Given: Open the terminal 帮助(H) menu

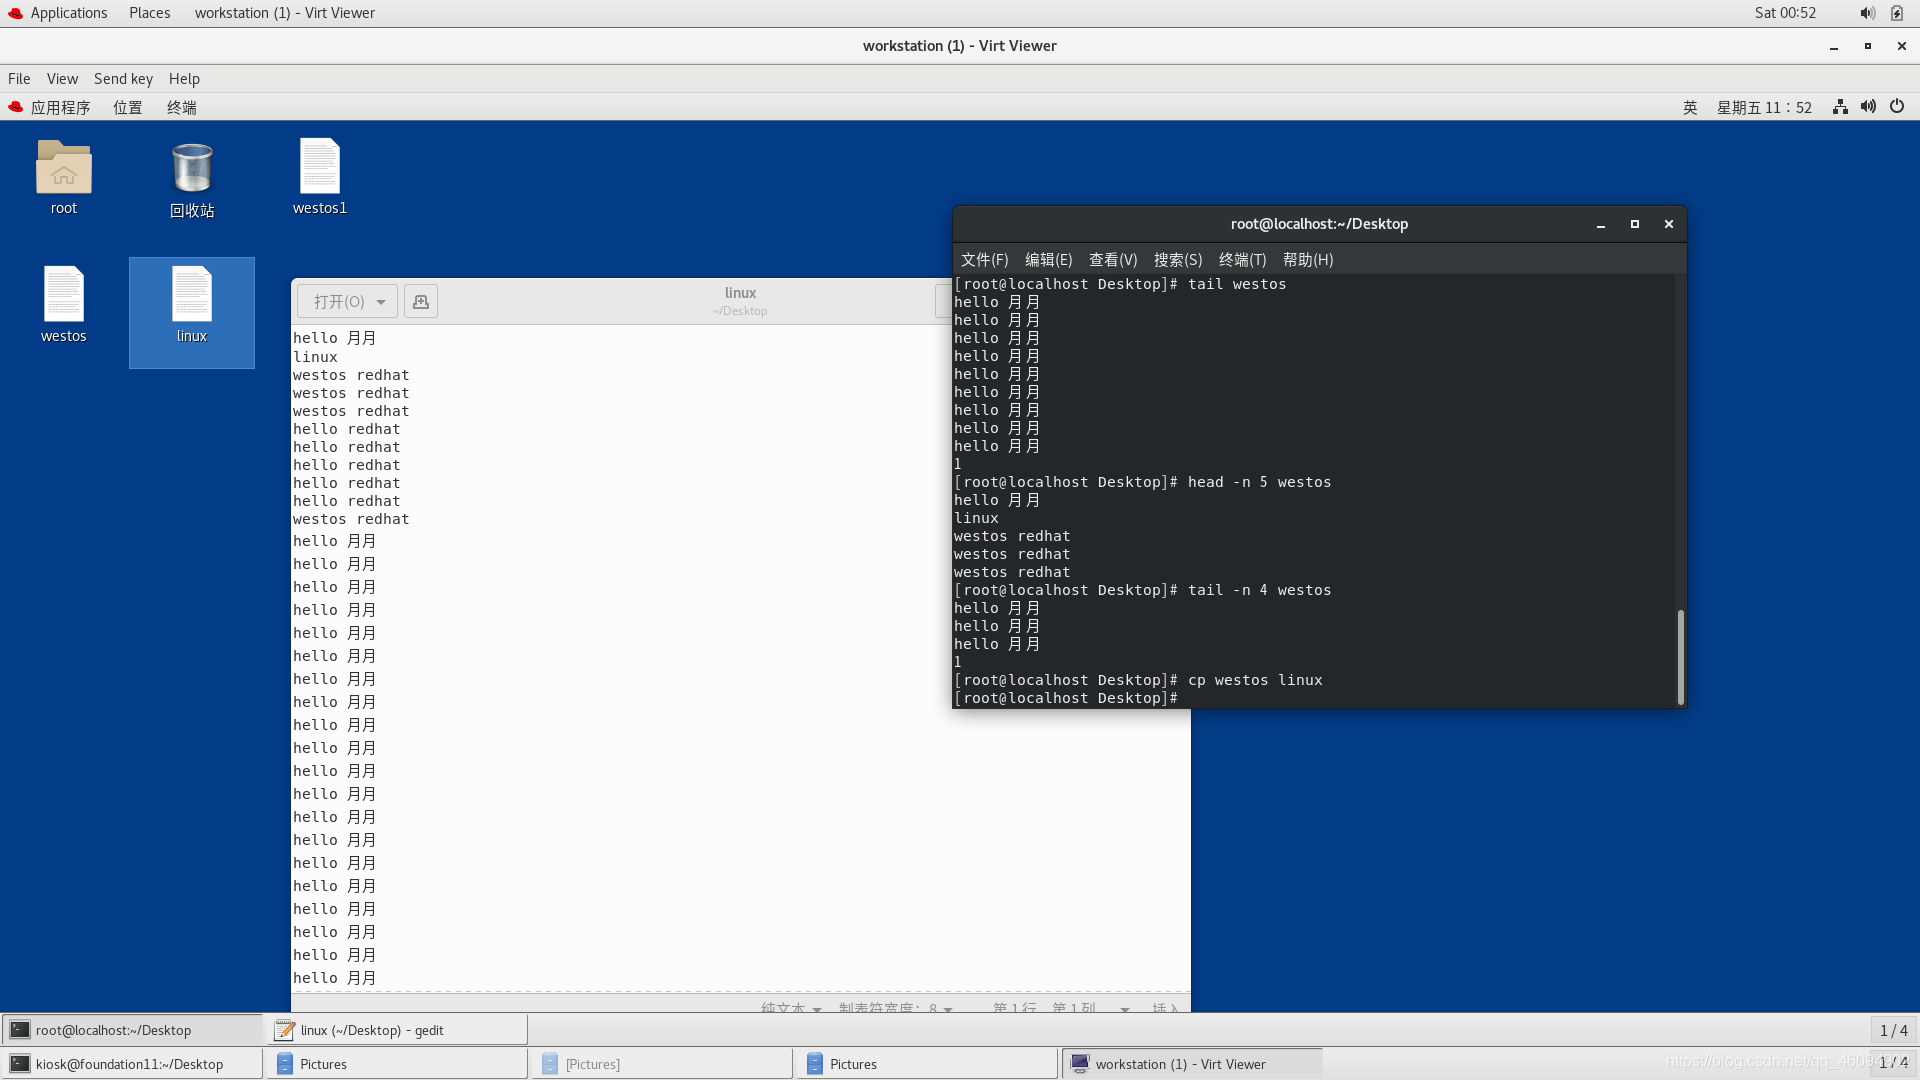Looking at the screenshot, I should [1308, 259].
